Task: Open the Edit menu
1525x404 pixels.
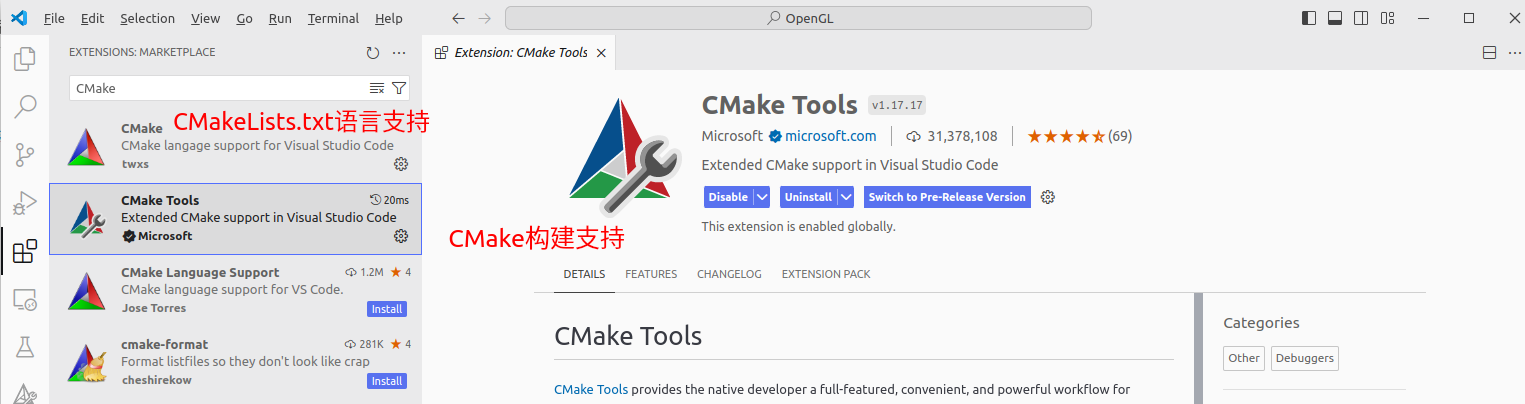Action: click(92, 18)
